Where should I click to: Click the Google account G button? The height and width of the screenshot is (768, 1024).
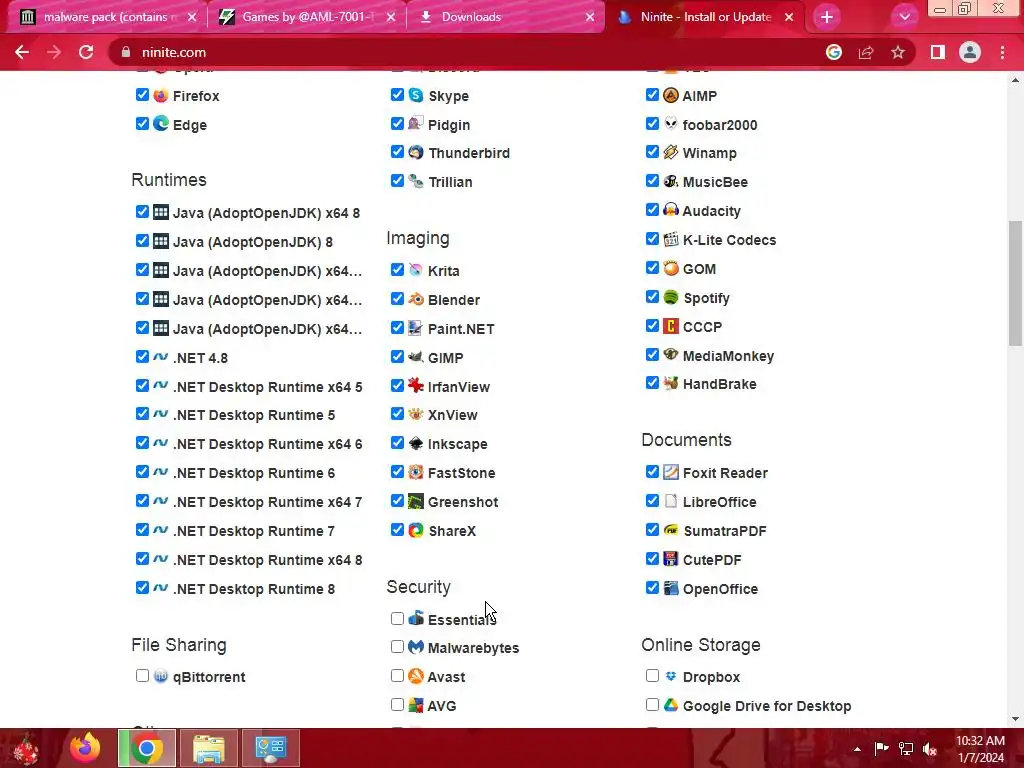[x=834, y=52]
